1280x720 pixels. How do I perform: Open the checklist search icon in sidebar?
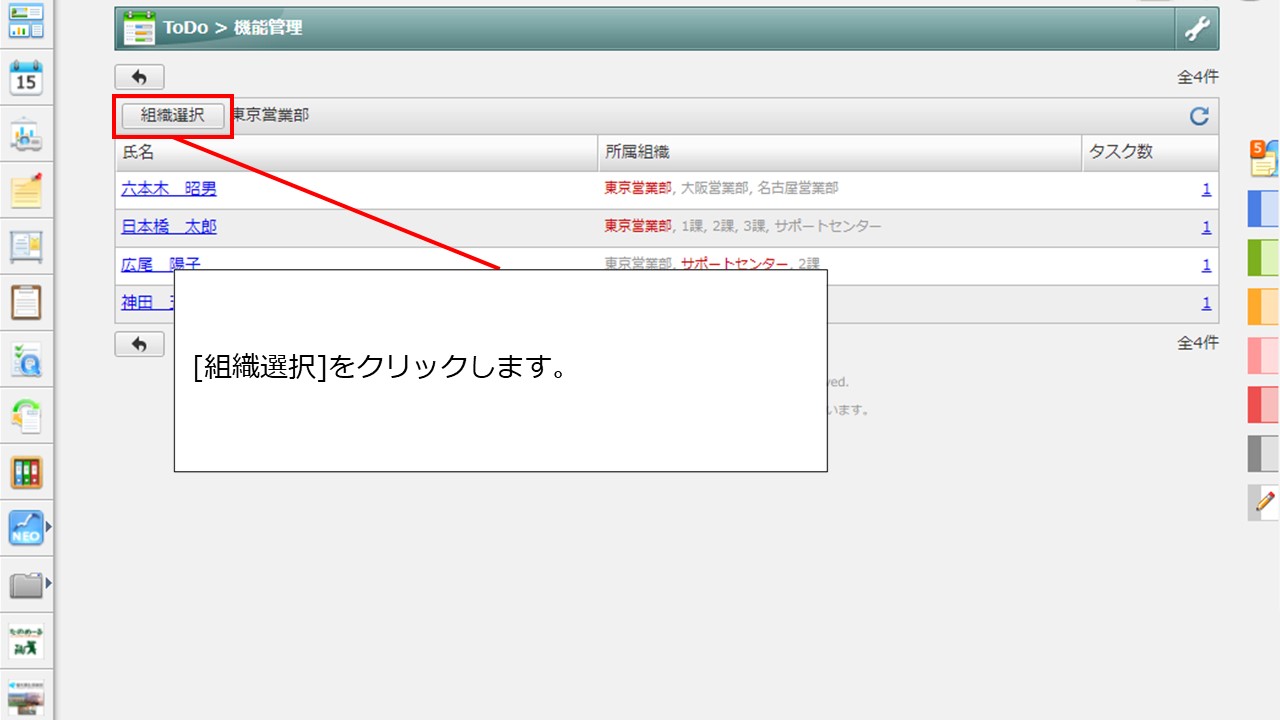26,359
